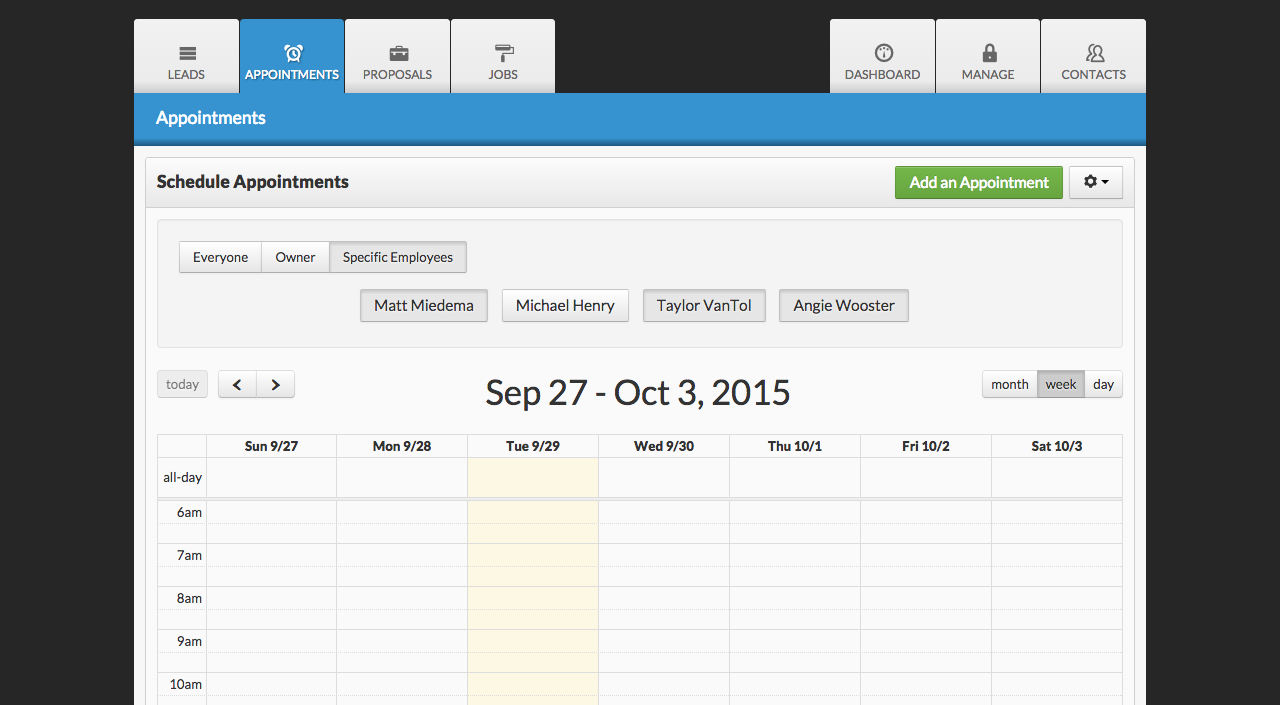
Task: Open the Dashboard tab
Action: 883,57
